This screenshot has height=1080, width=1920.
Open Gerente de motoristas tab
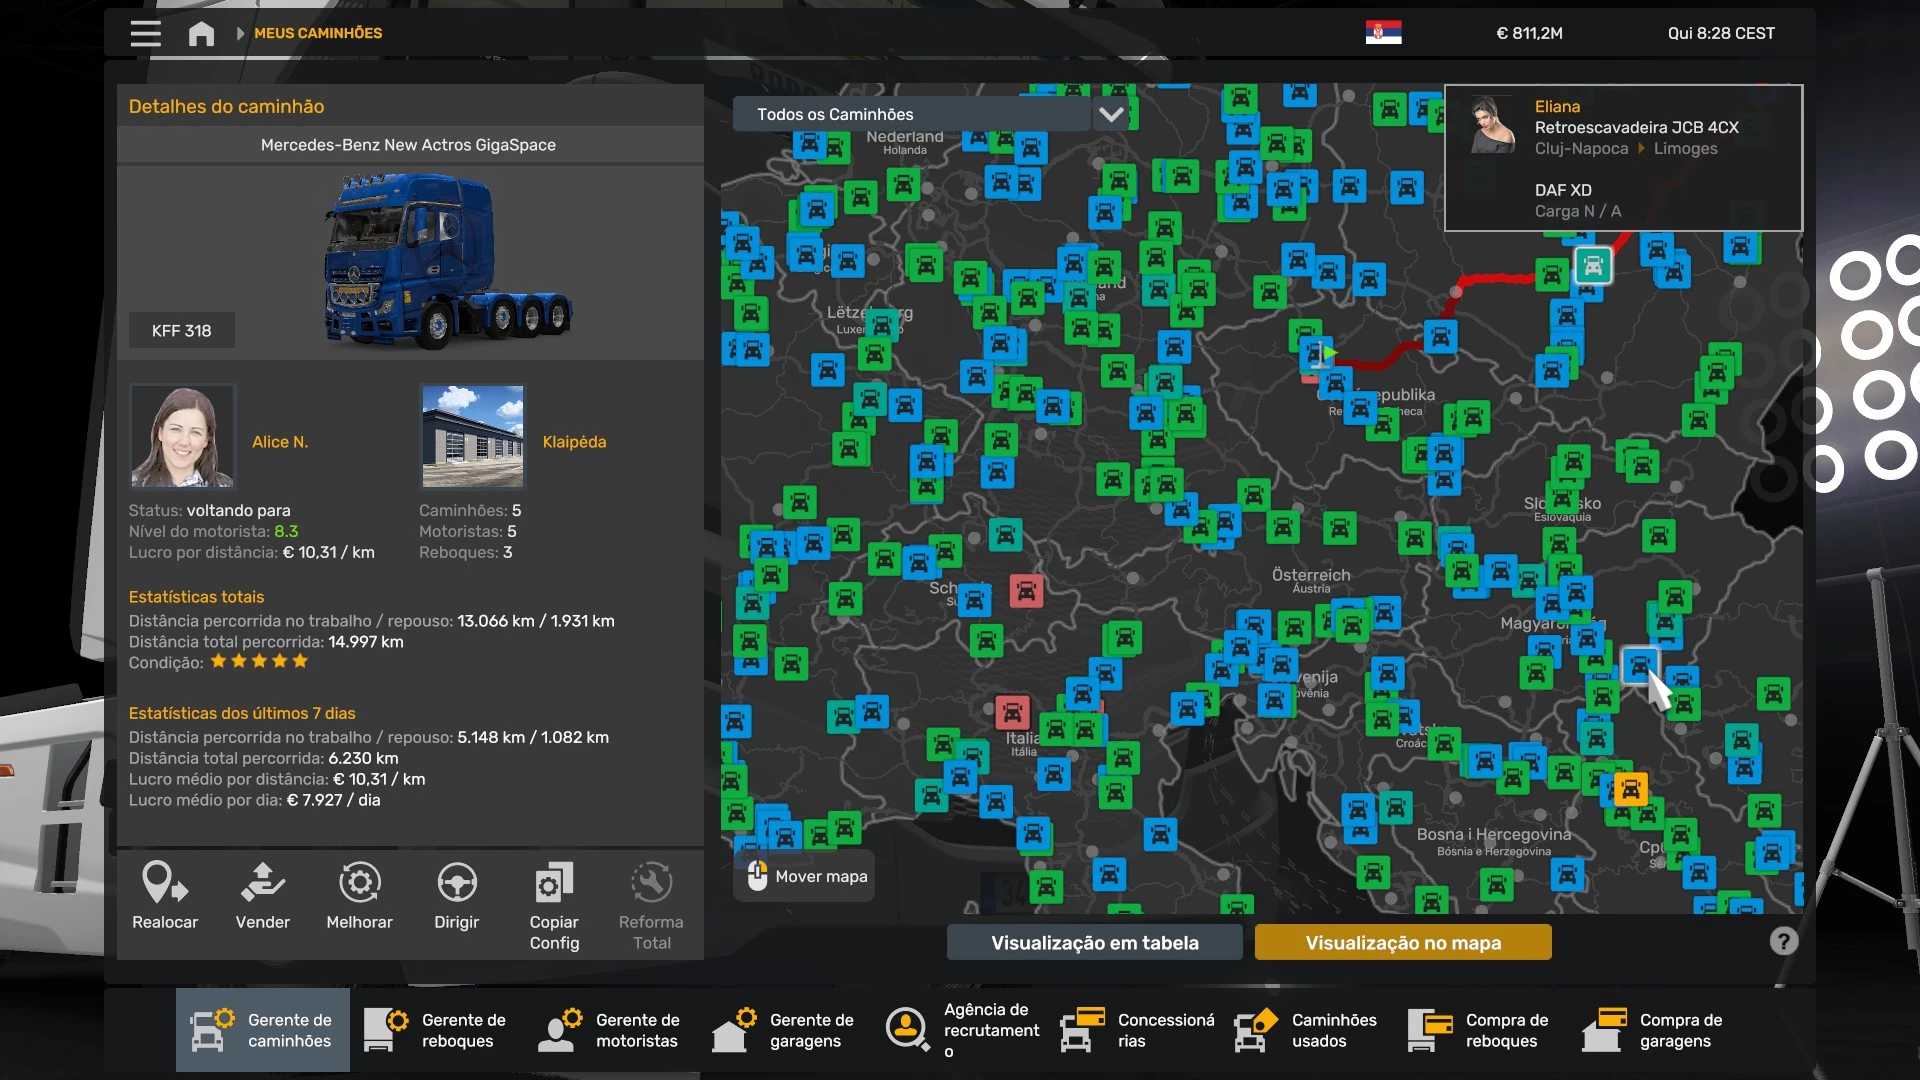[x=610, y=1030]
